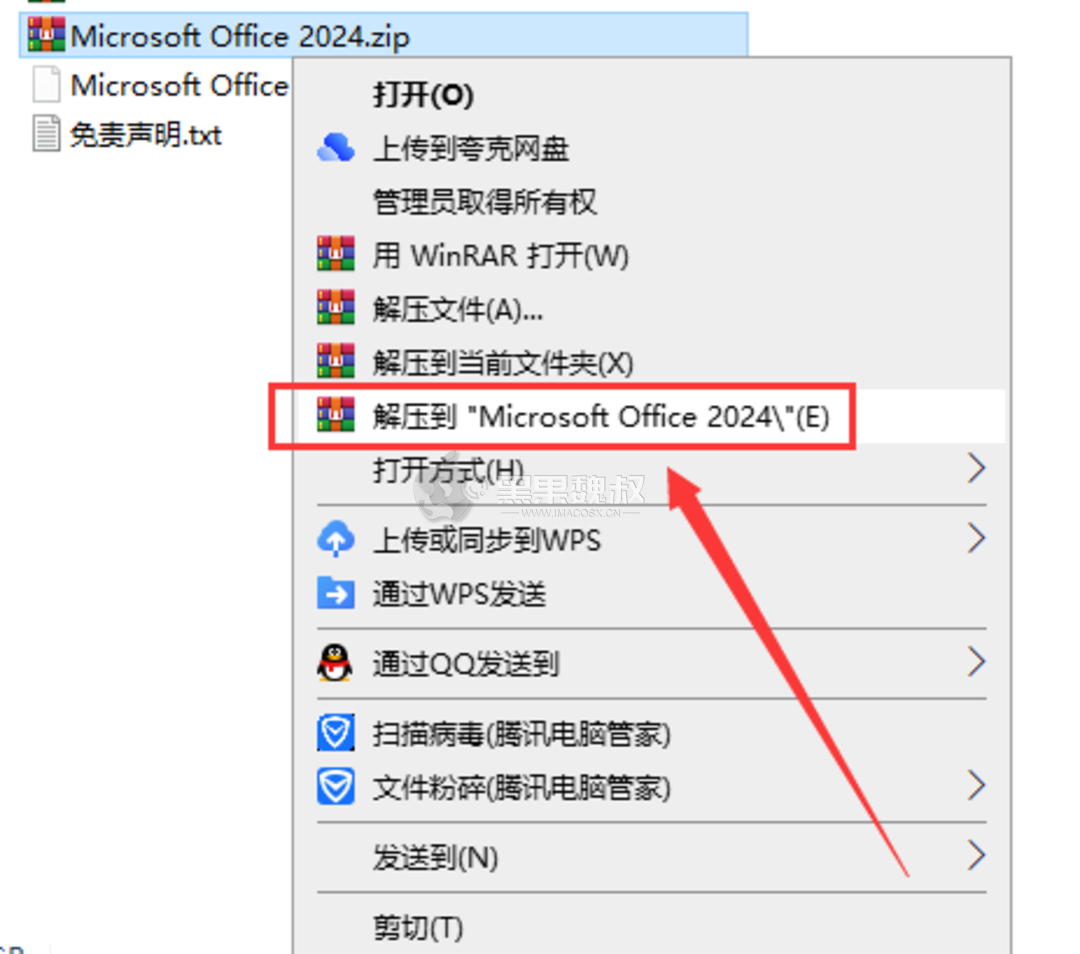This screenshot has width=1080, height=954.
Task: Click 解压文件(A)... to open extraction dialog
Action: pos(450,309)
